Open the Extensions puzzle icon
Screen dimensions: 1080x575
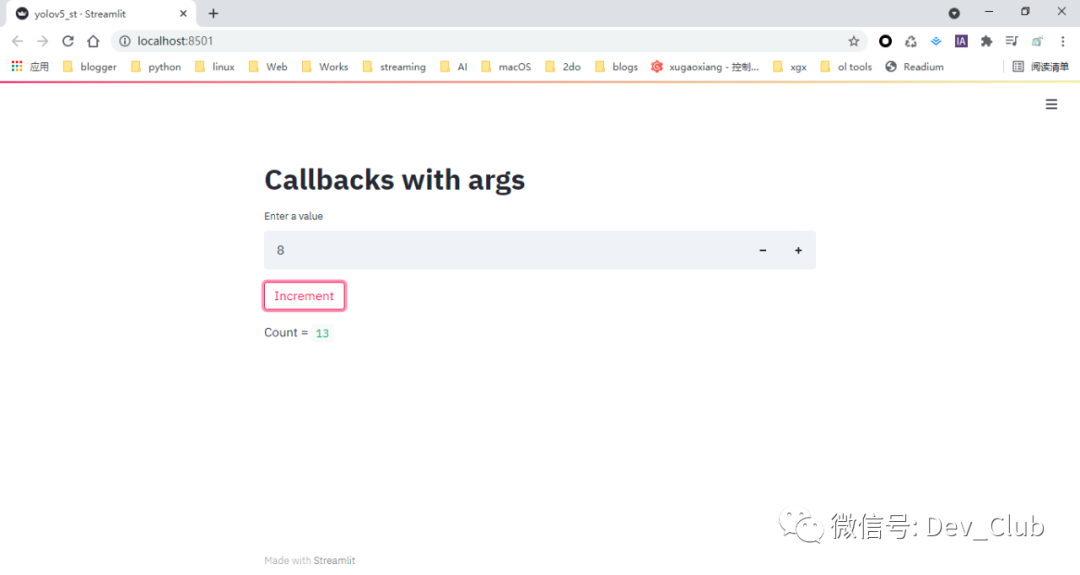(x=986, y=41)
